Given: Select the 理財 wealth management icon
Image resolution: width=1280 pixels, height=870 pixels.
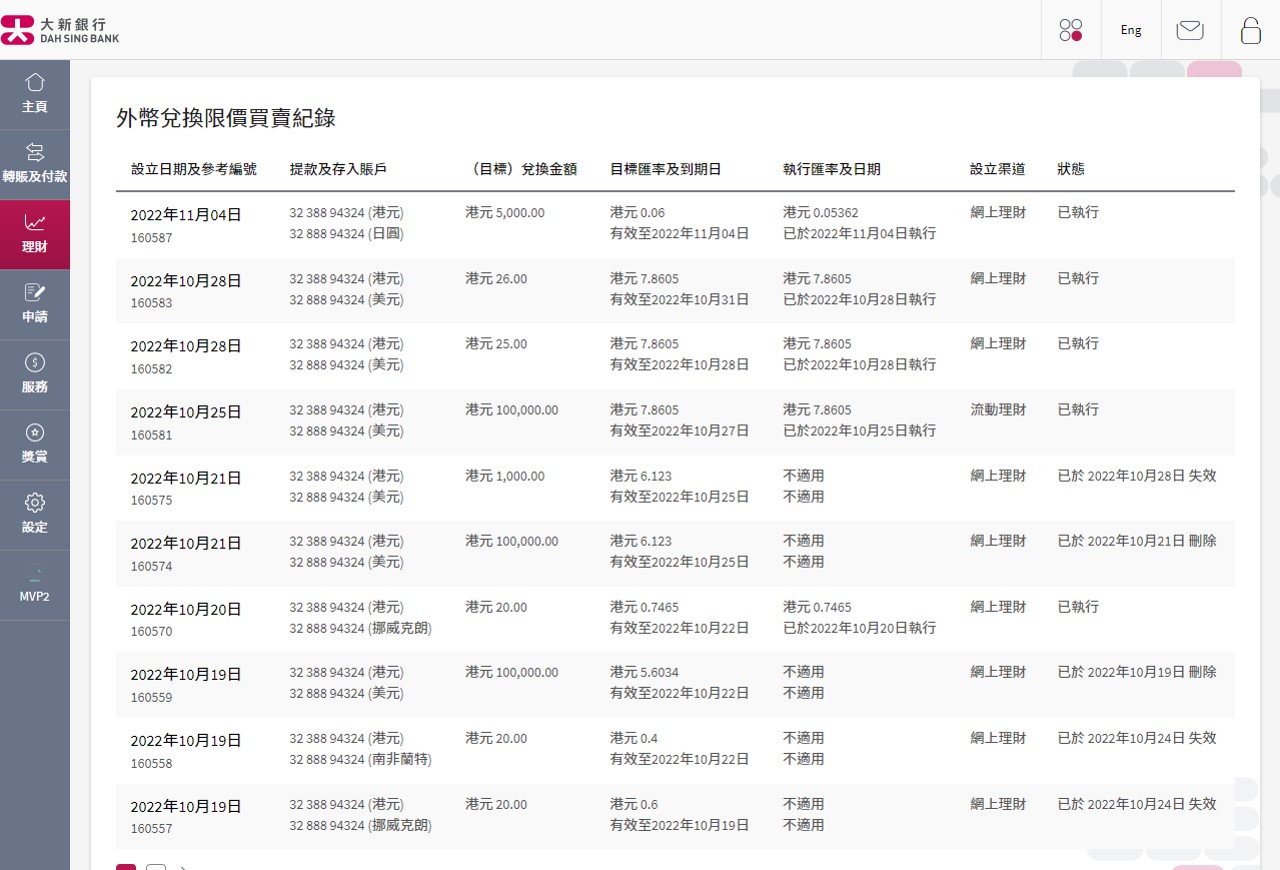Looking at the screenshot, I should 35,233.
